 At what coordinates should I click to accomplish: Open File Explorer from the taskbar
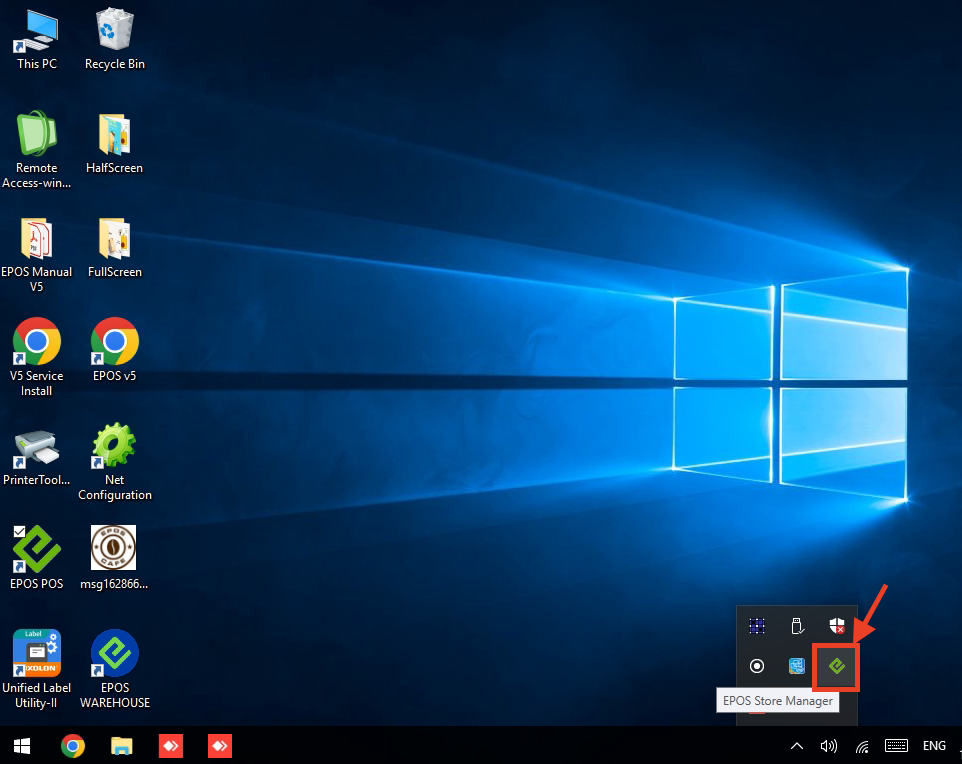[x=121, y=746]
